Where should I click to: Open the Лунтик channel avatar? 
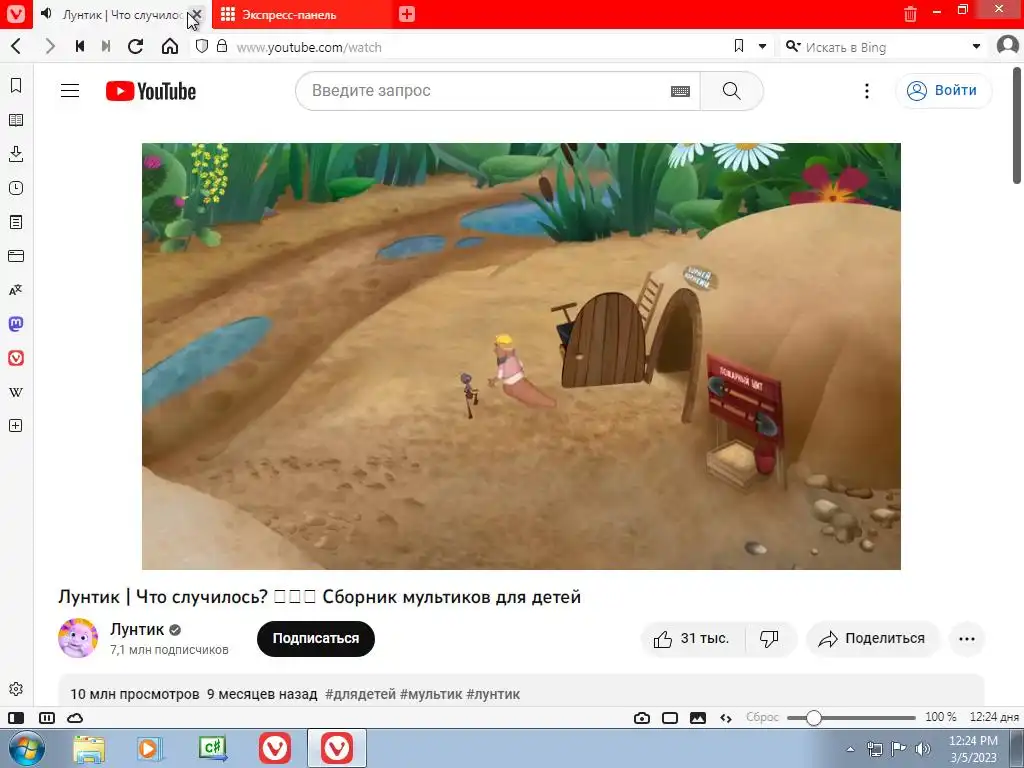78,638
